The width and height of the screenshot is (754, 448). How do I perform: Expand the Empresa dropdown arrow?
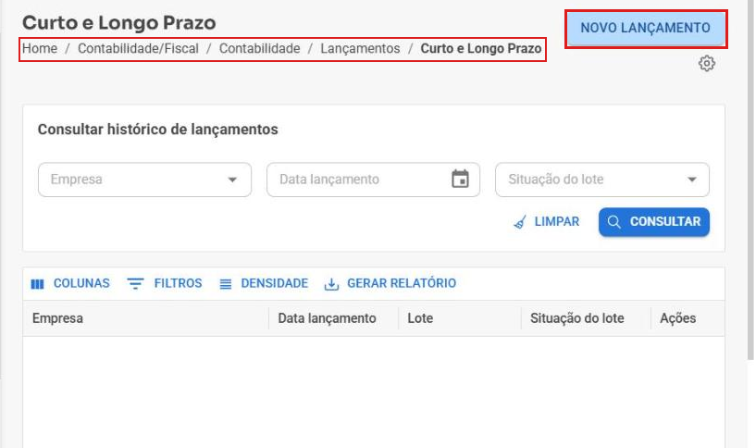click(232, 180)
